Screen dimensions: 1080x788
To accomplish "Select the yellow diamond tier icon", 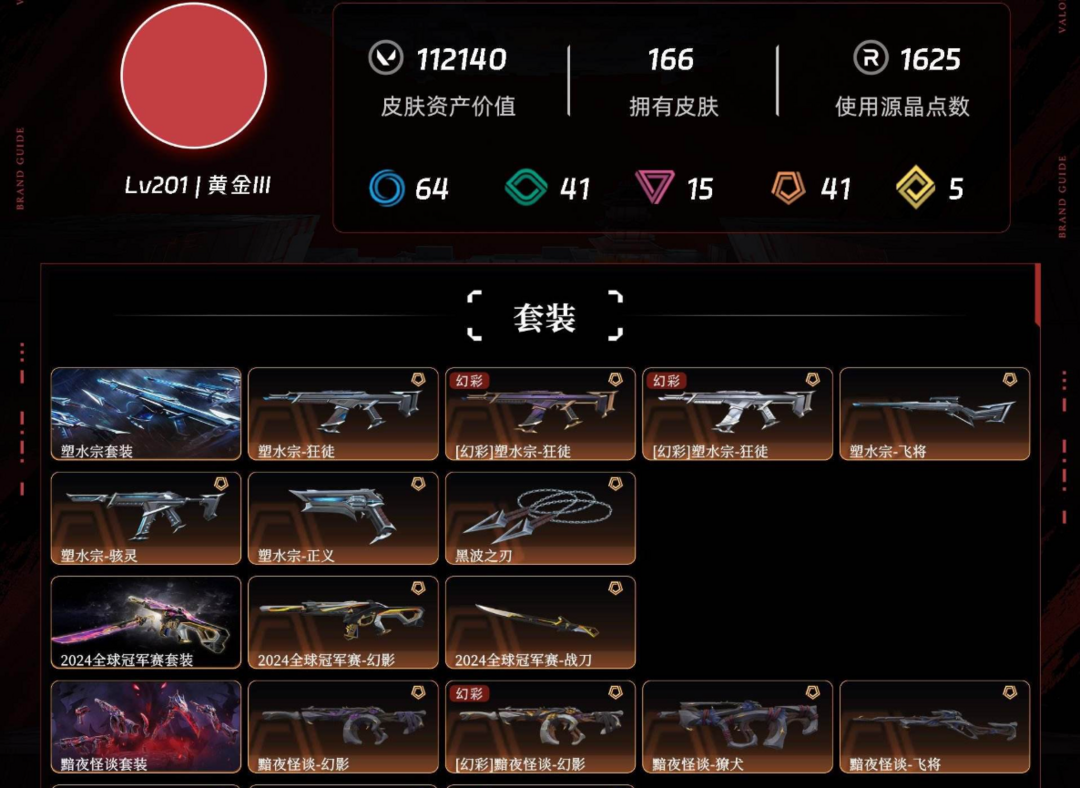I will pyautogui.click(x=915, y=187).
